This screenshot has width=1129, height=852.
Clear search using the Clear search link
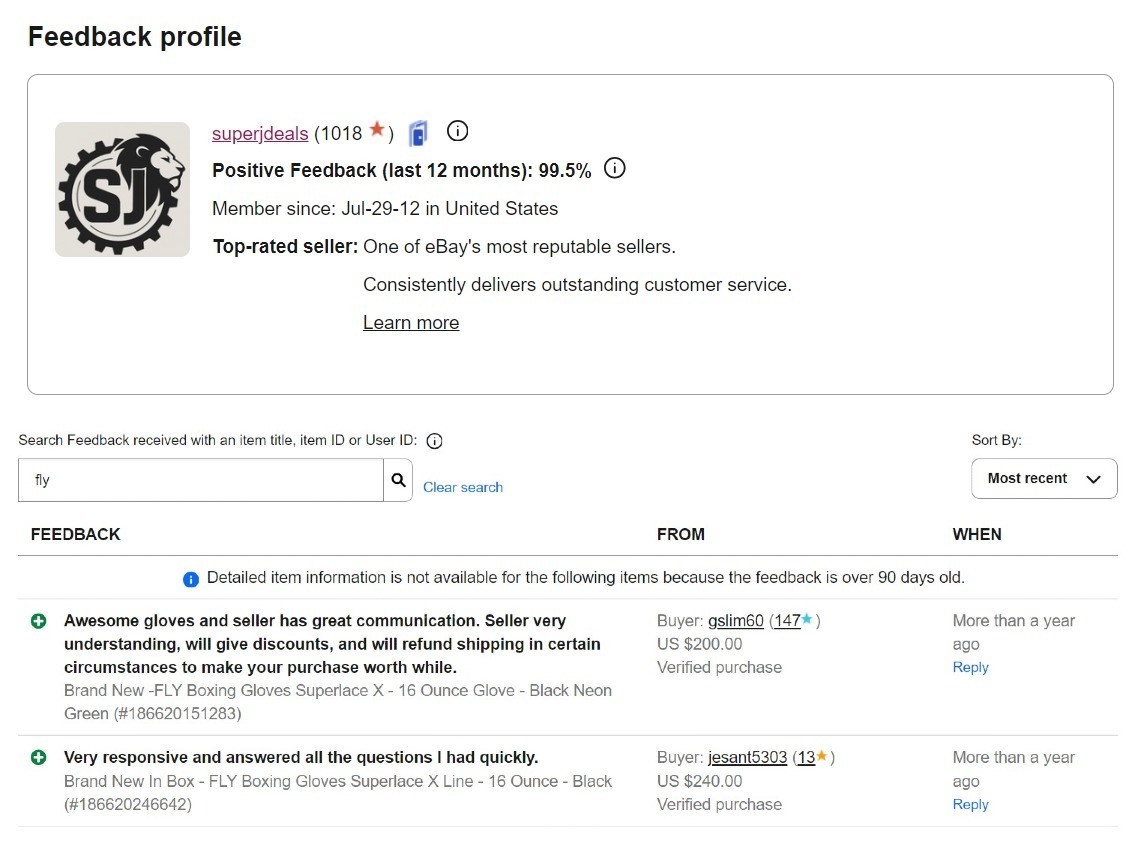pyautogui.click(x=463, y=488)
